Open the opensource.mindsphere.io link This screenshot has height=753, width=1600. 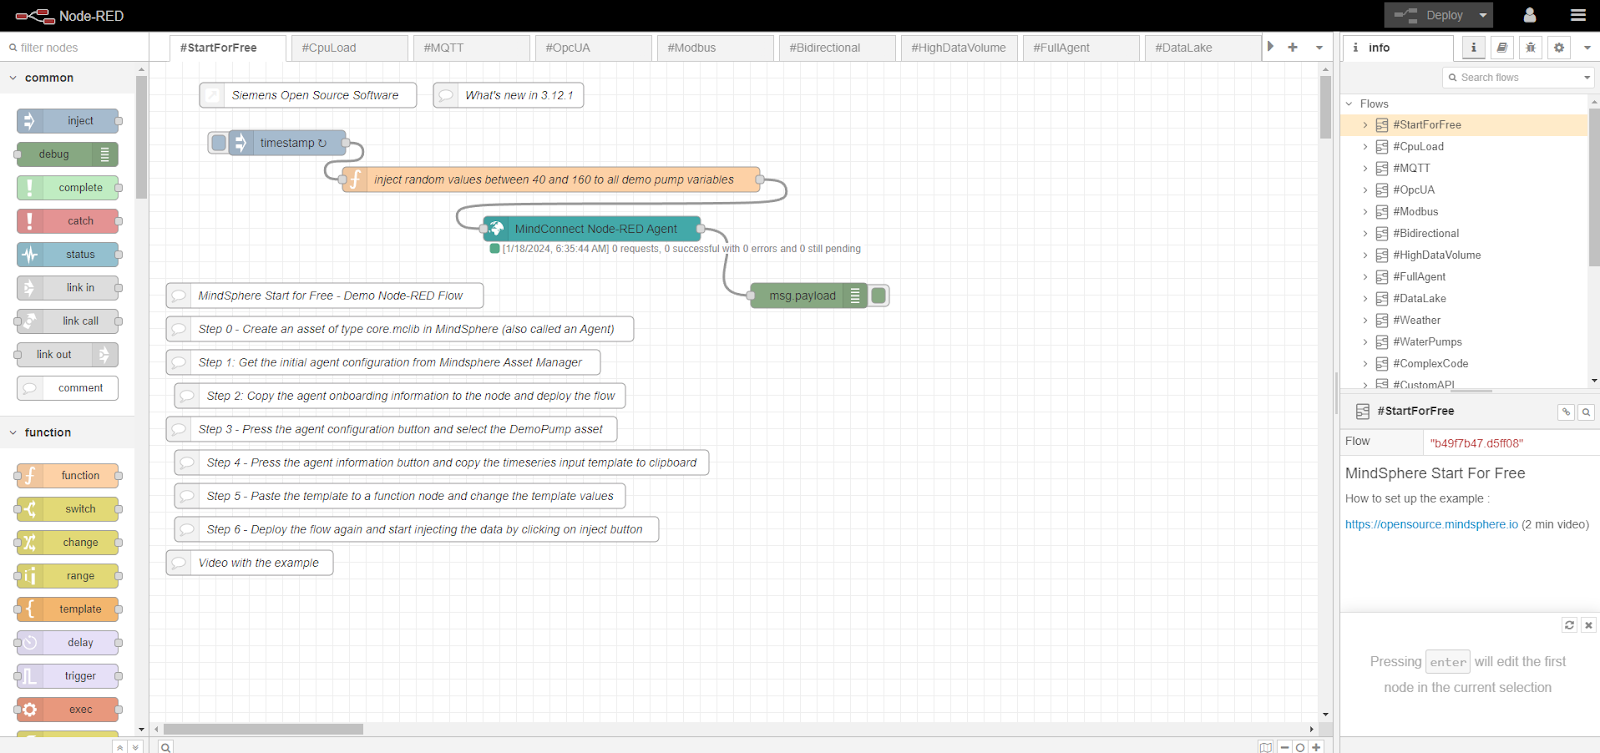tap(1431, 524)
